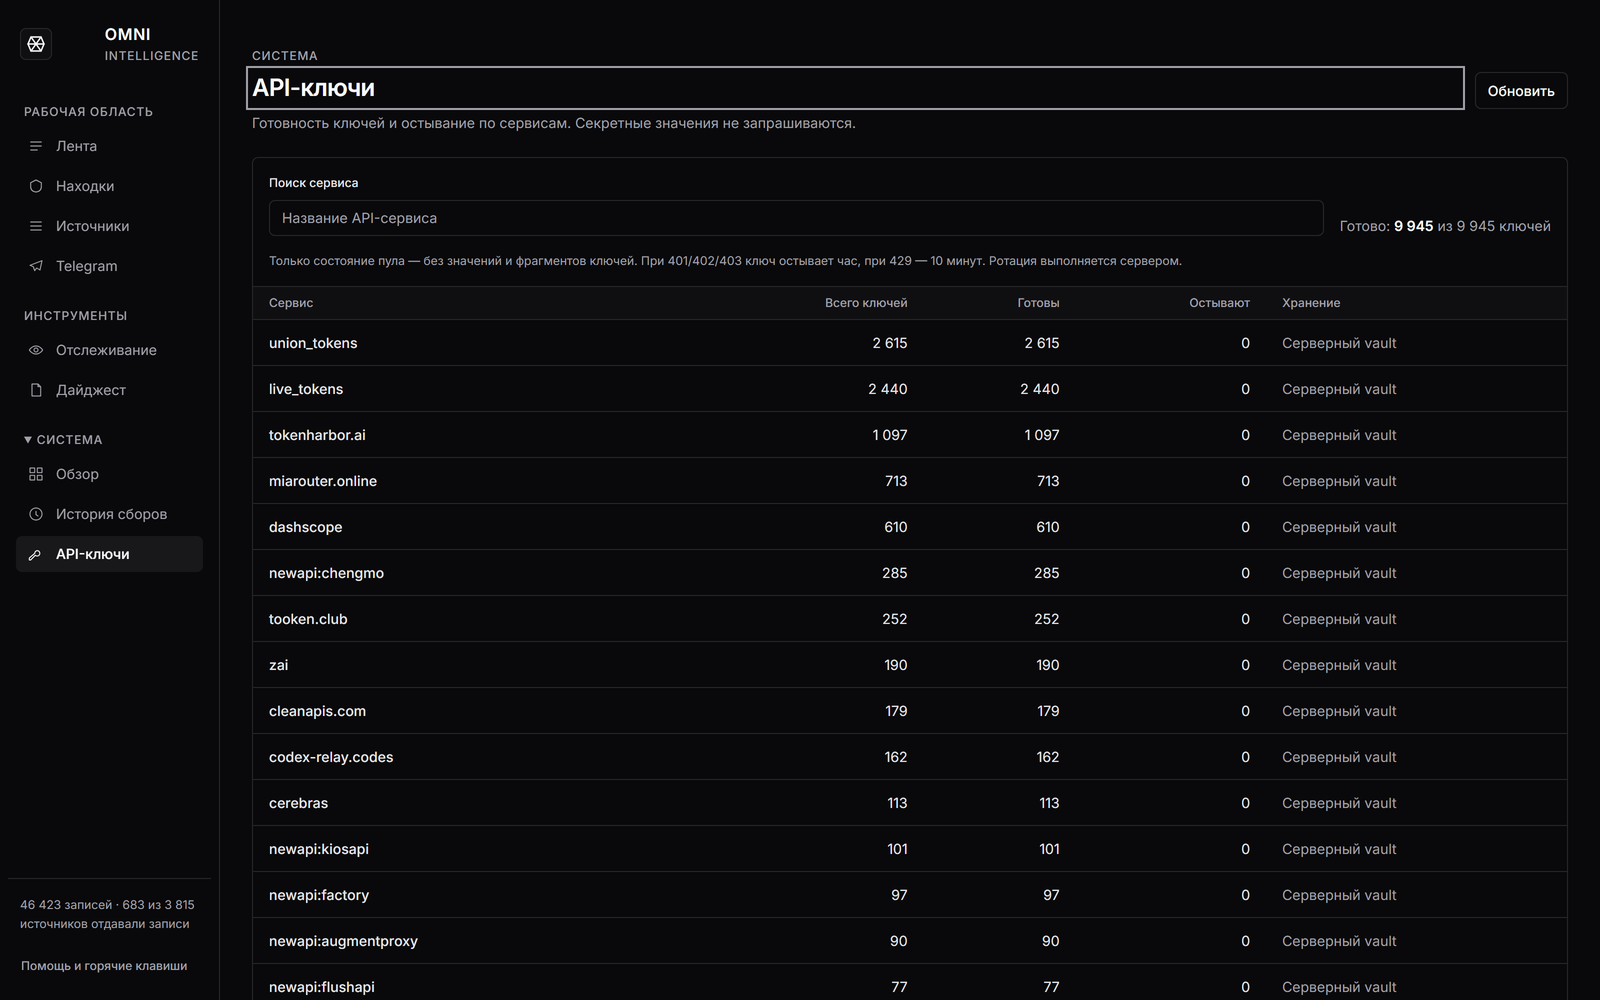Open Лента via its list icon
Image resolution: width=1600 pixels, height=1000 pixels.
[36, 146]
